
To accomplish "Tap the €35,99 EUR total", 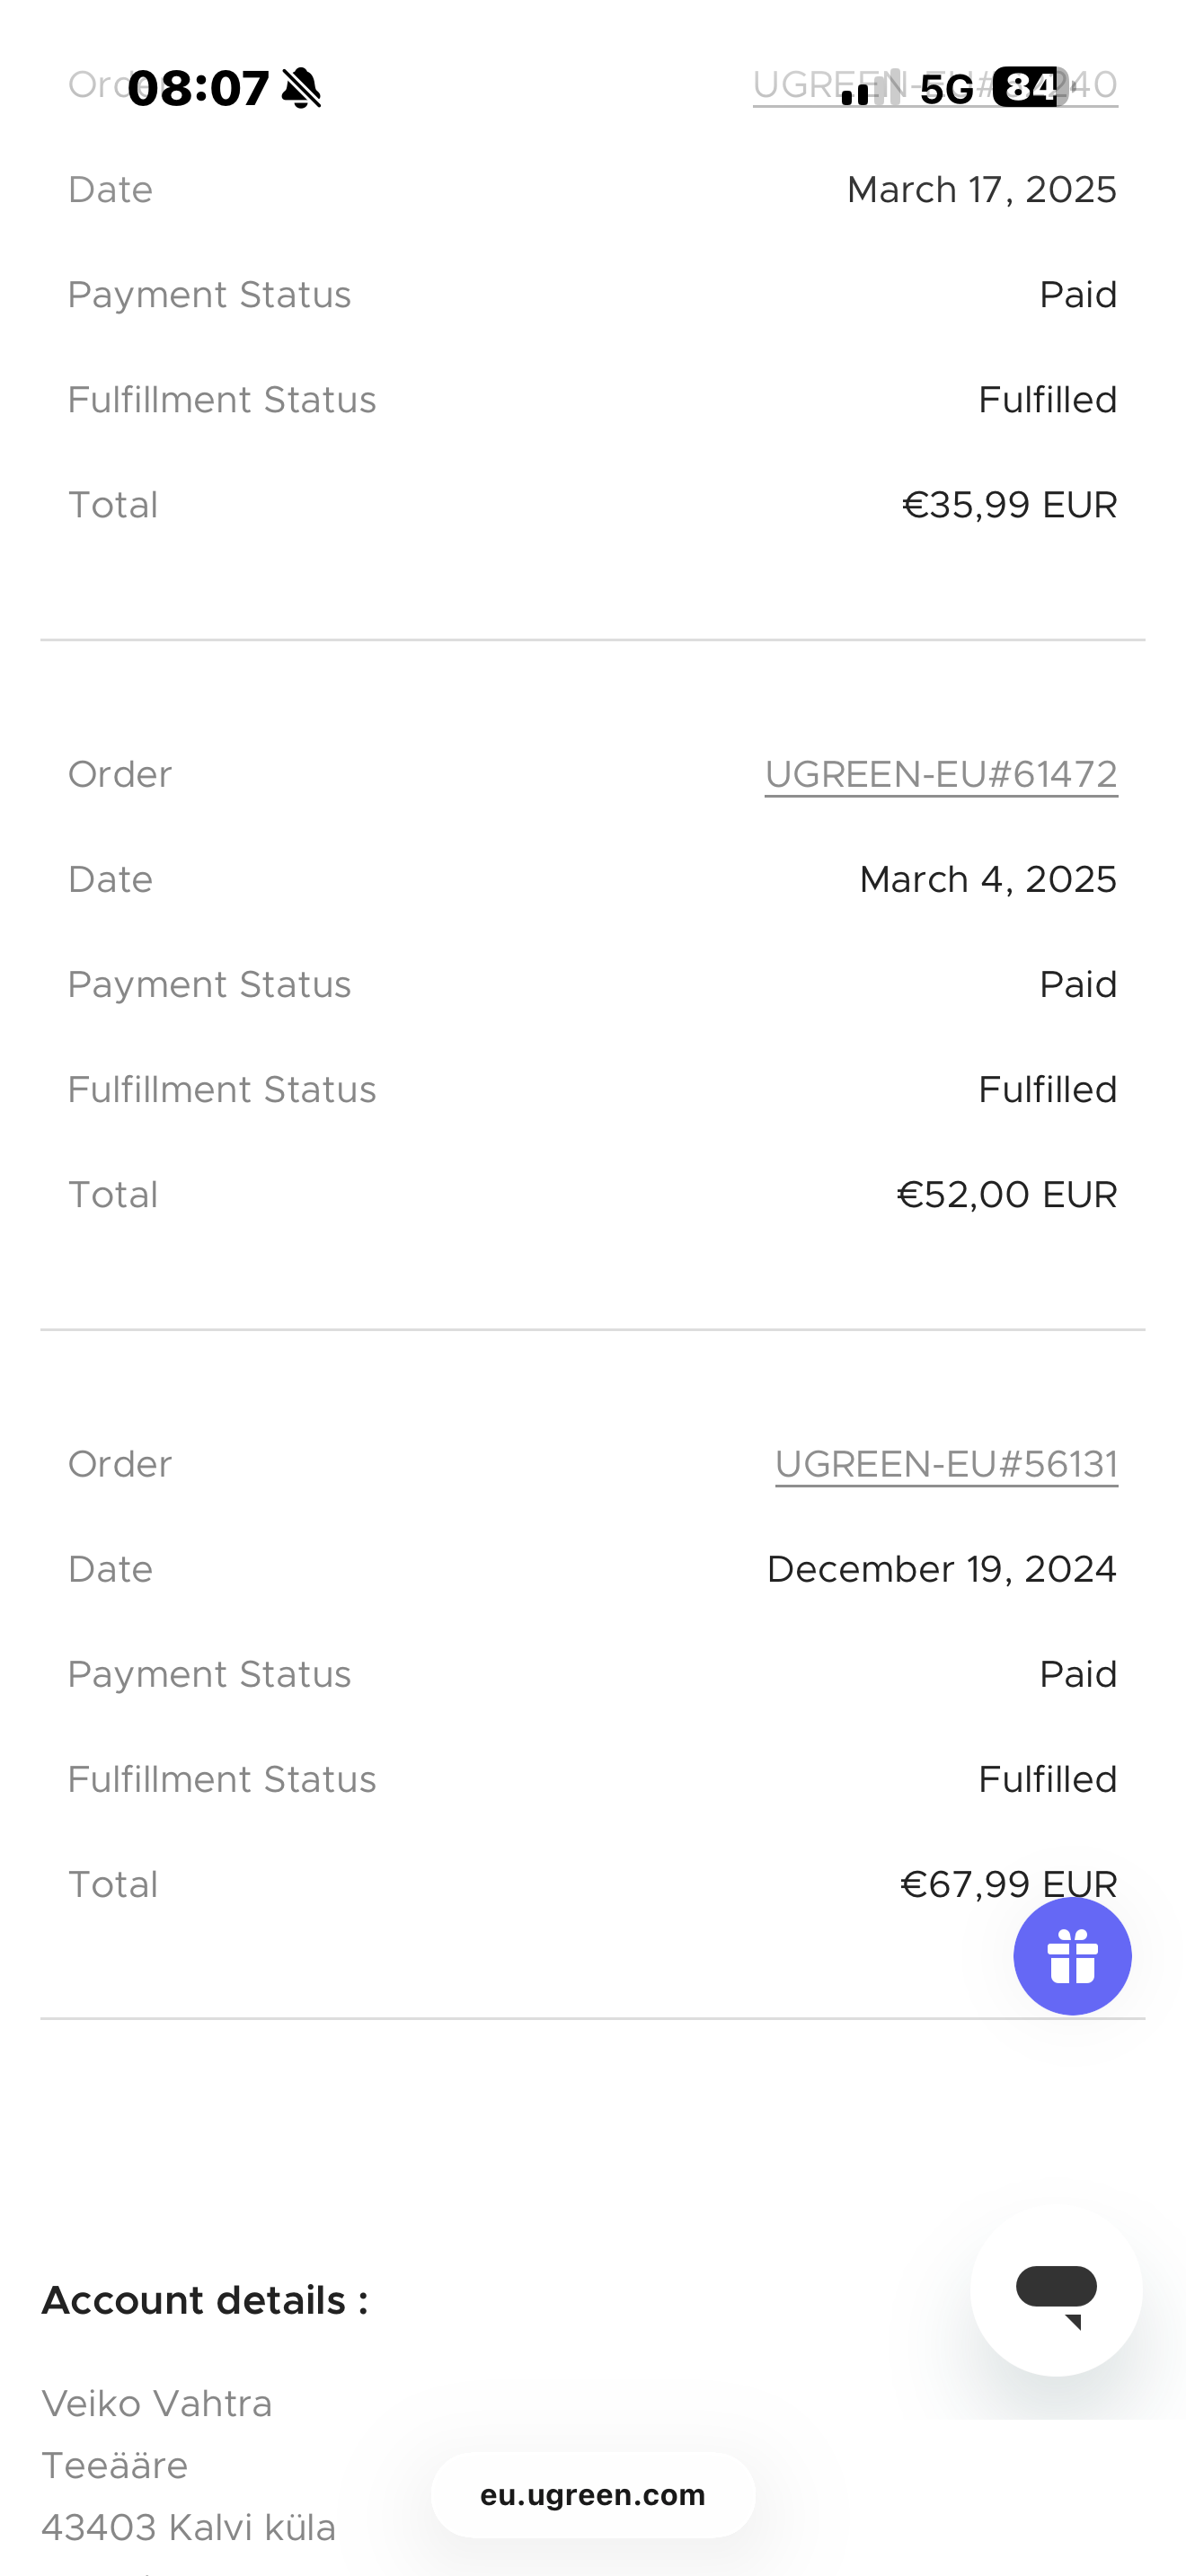I will tap(1008, 505).
